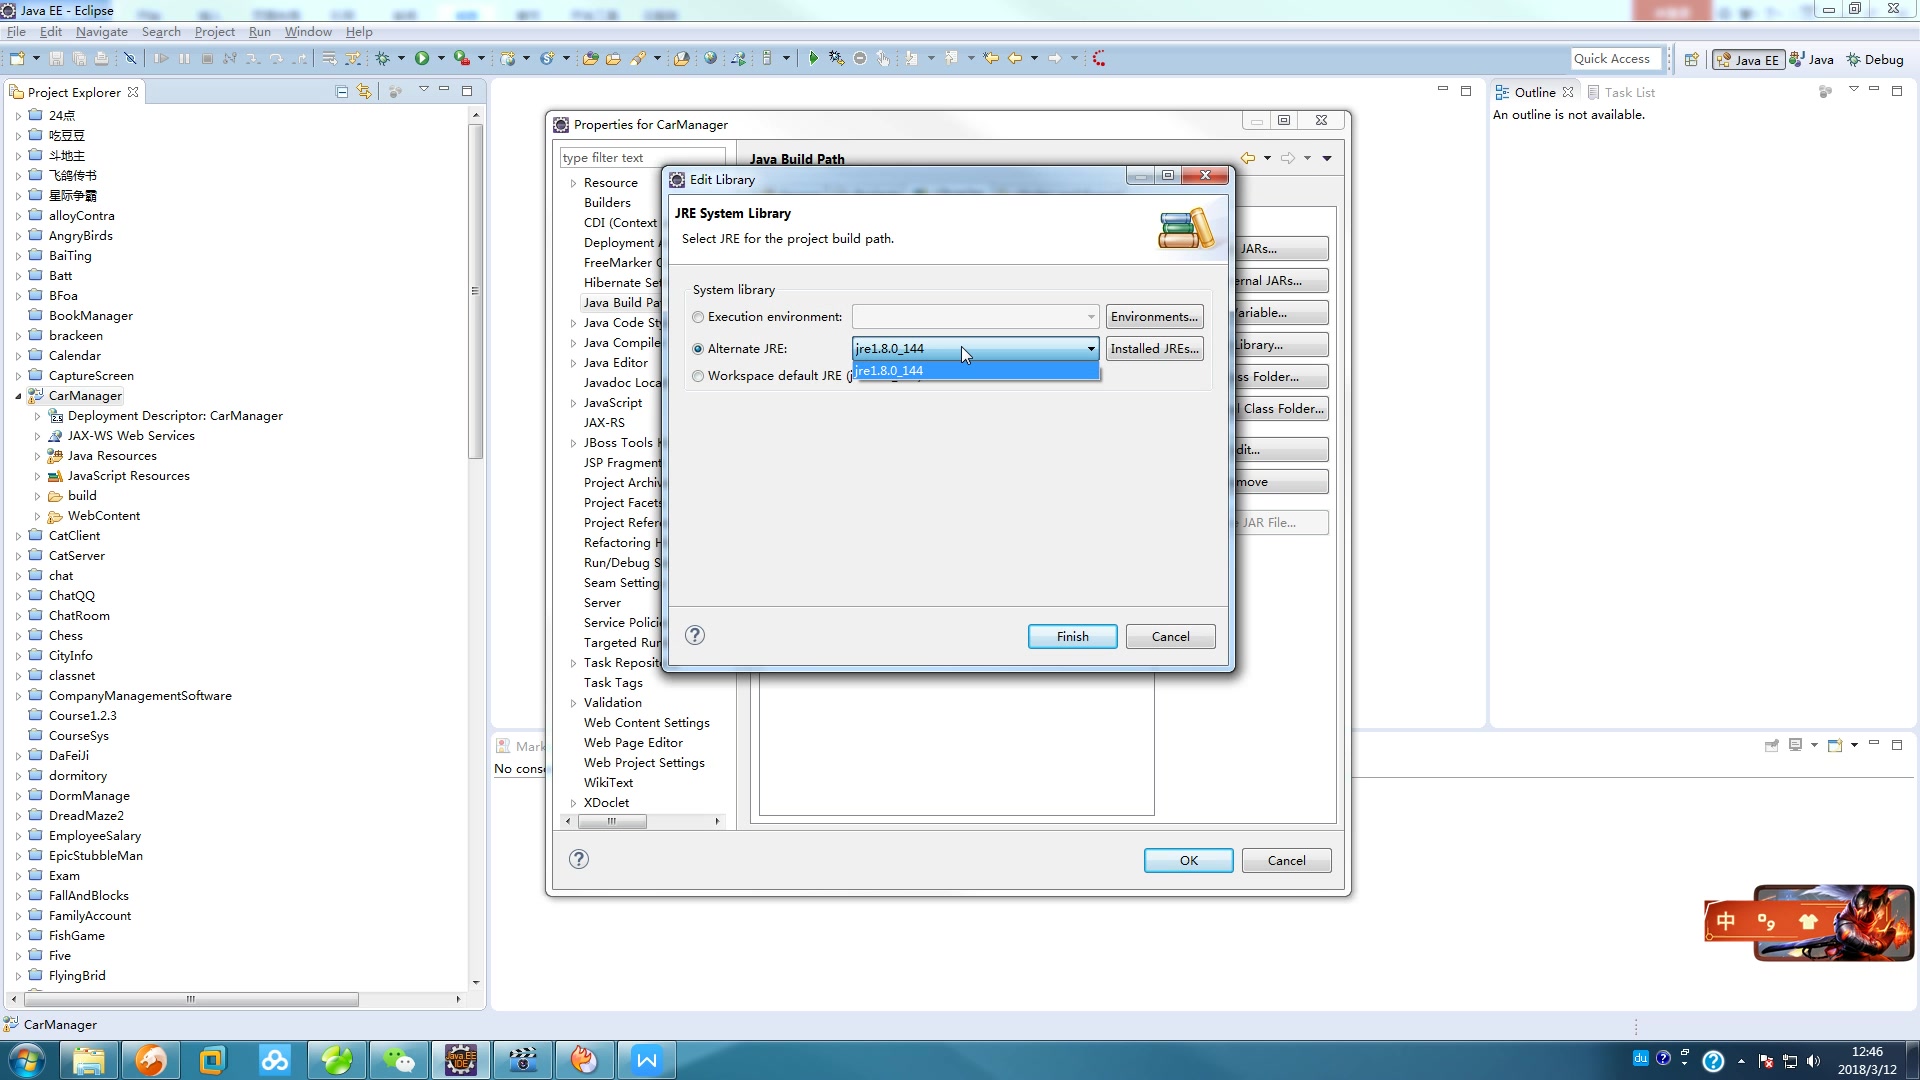Select Execution environment radio button
This screenshot has height=1080, width=1920.
click(698, 317)
